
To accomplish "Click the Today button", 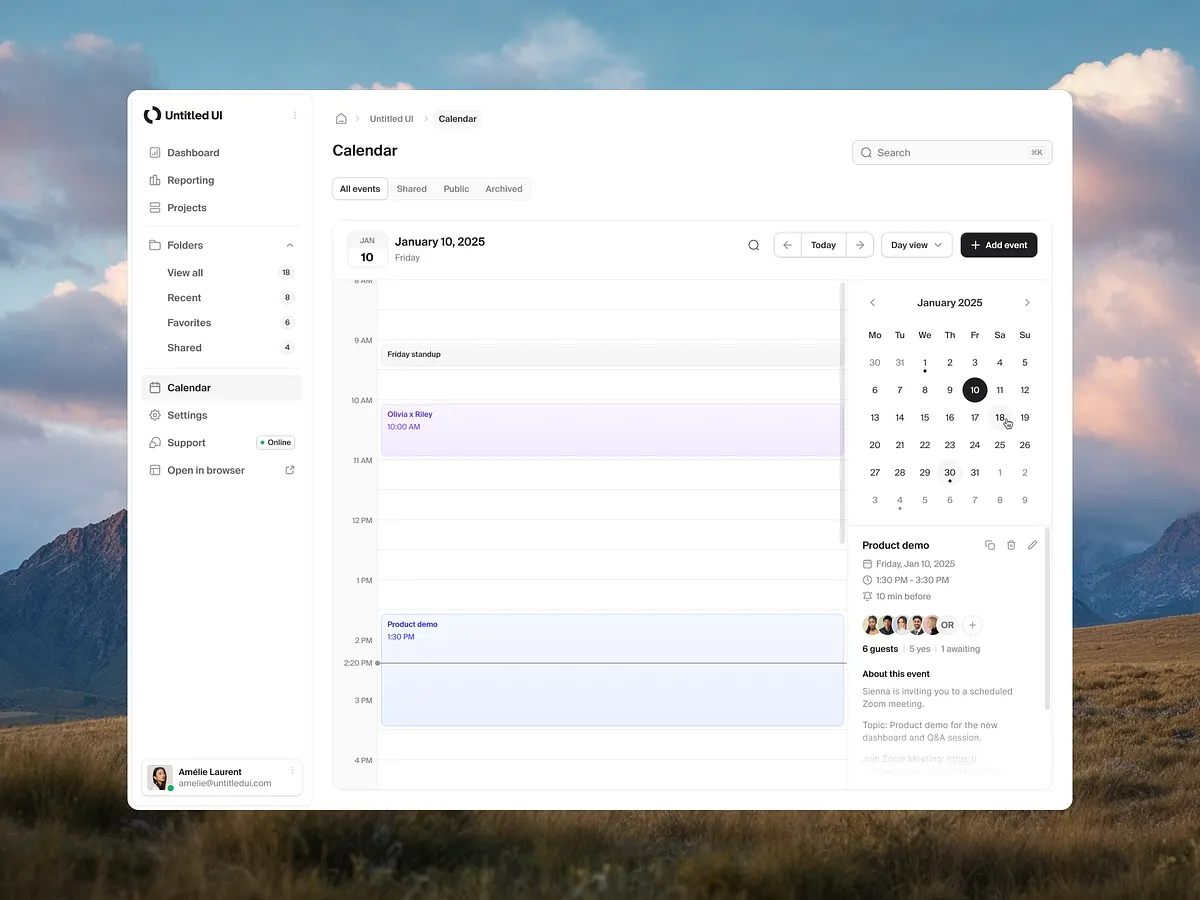I will pos(823,245).
